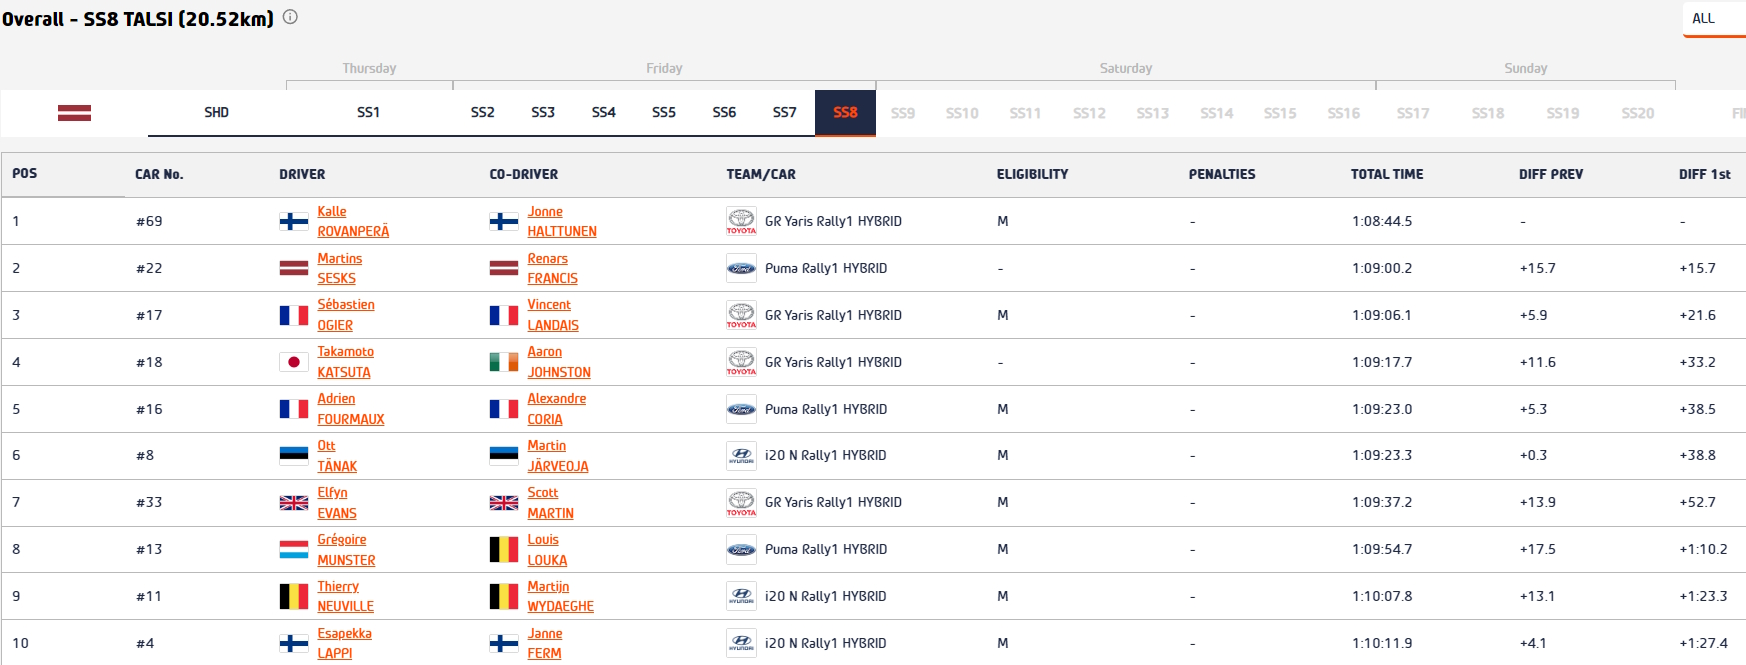This screenshot has width=1746, height=665.
Task: Click the Irish flag beside Aaron Johnston
Action: (x=503, y=362)
